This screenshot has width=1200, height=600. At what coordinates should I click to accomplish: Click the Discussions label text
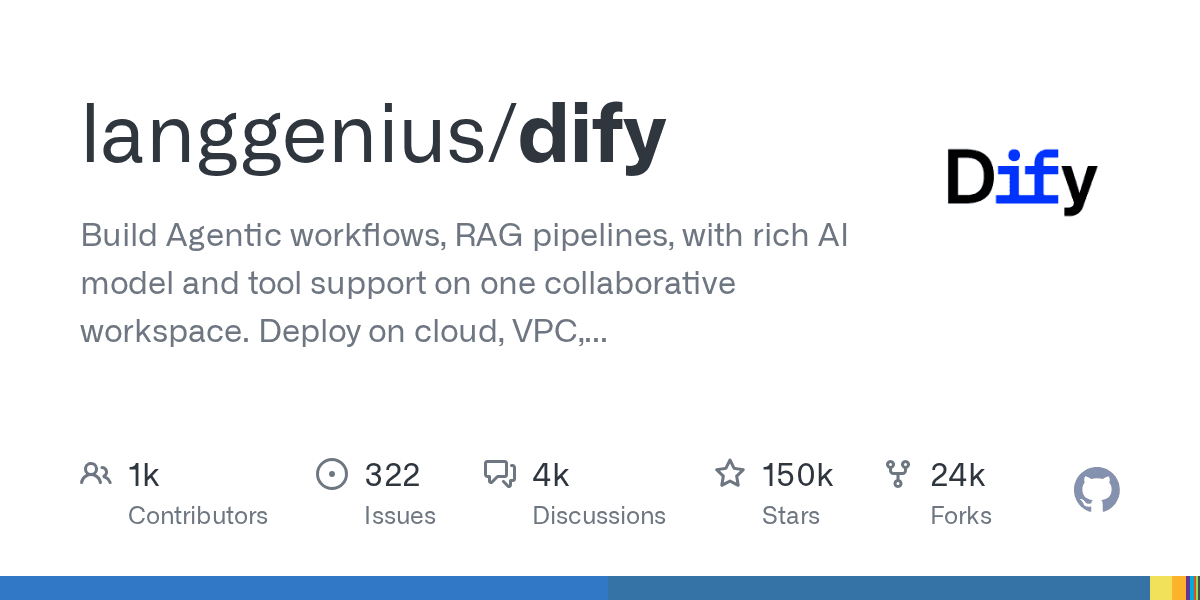coord(599,516)
